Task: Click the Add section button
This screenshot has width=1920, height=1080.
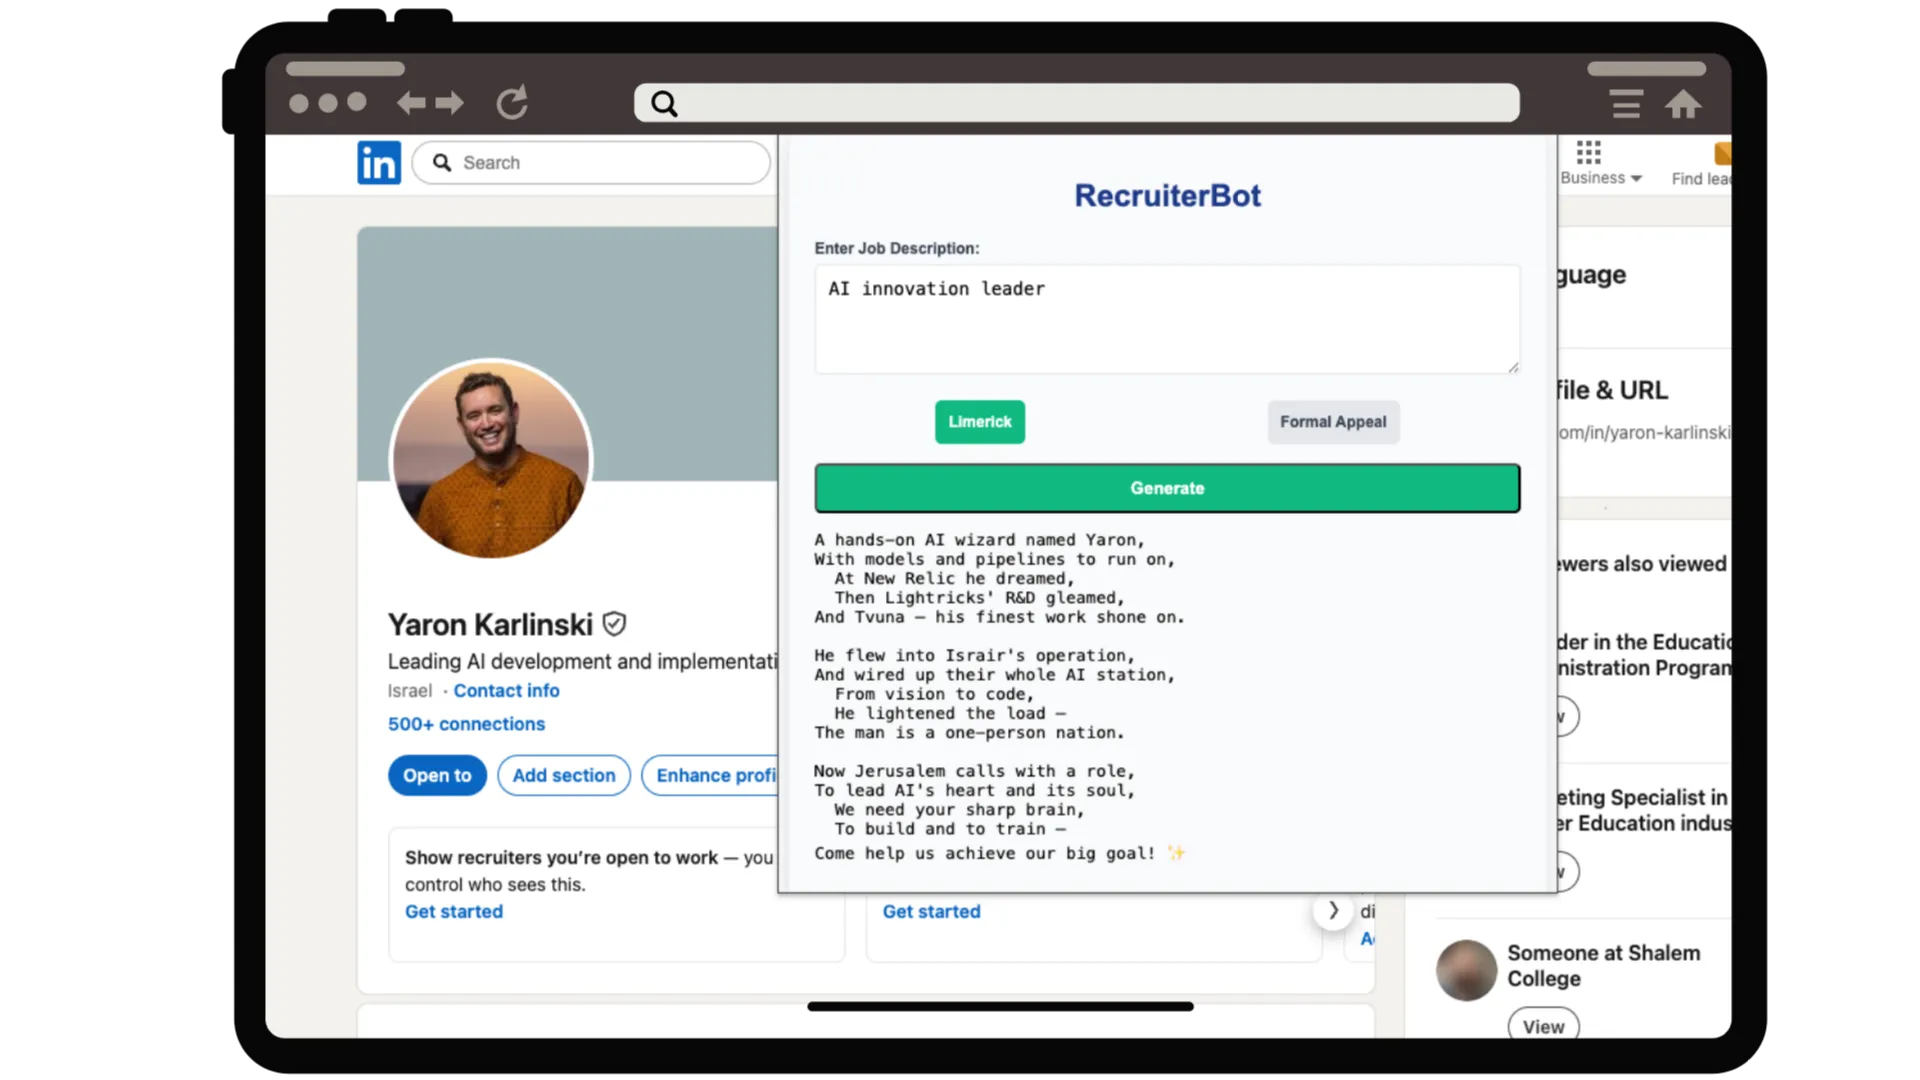Action: pyautogui.click(x=564, y=776)
